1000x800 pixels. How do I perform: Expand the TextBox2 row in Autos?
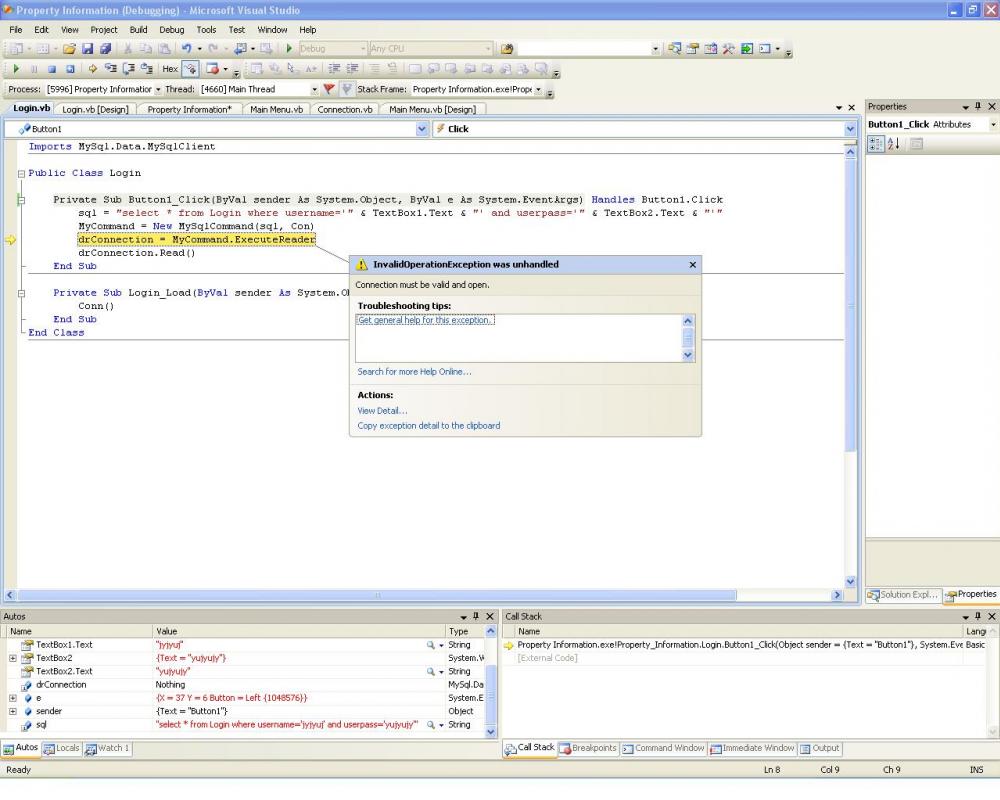click(13, 658)
